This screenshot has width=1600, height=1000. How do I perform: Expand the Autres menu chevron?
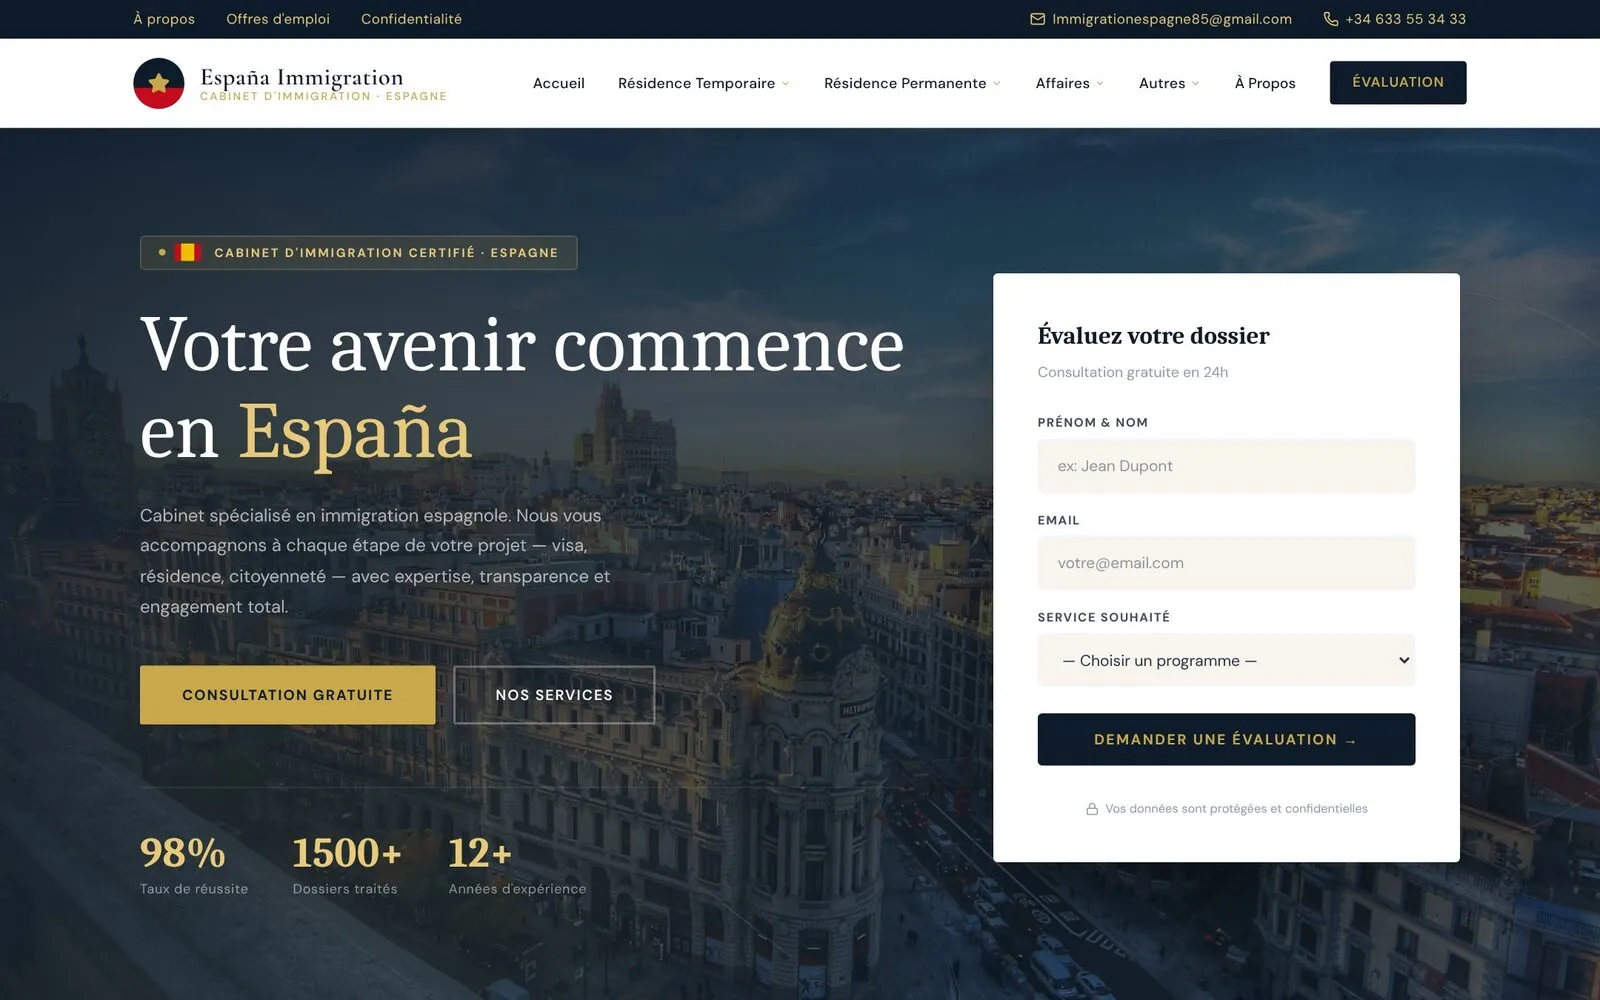pos(1196,83)
